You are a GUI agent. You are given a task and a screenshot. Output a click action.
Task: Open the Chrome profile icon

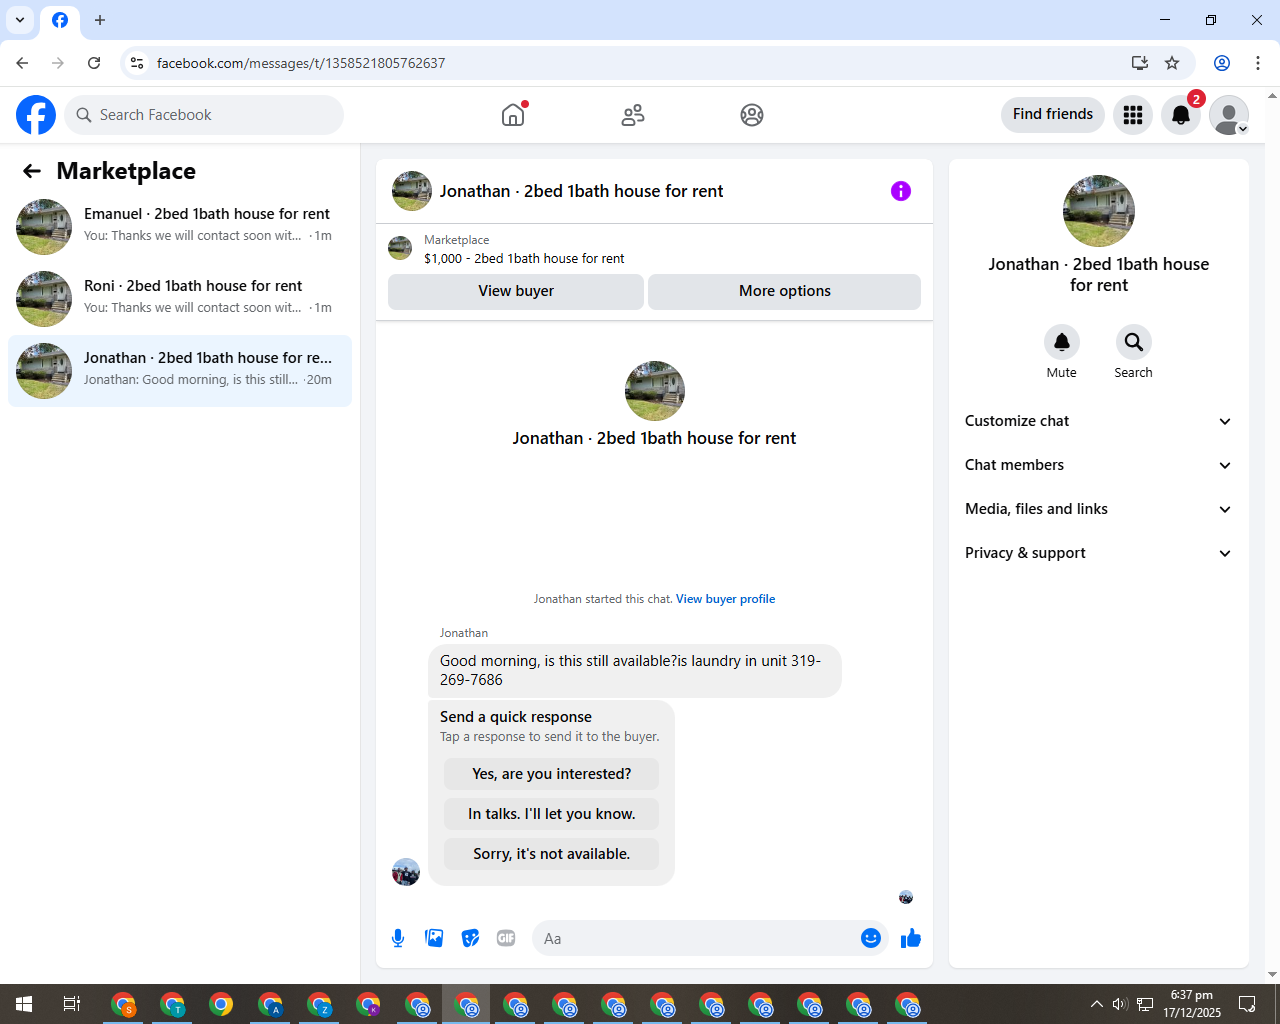click(x=1222, y=63)
